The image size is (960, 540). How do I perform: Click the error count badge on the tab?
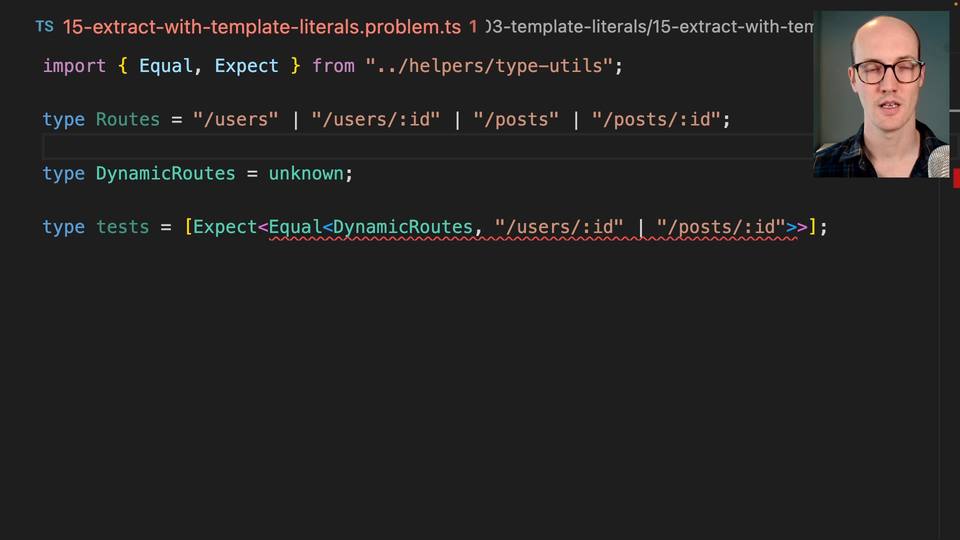point(473,27)
